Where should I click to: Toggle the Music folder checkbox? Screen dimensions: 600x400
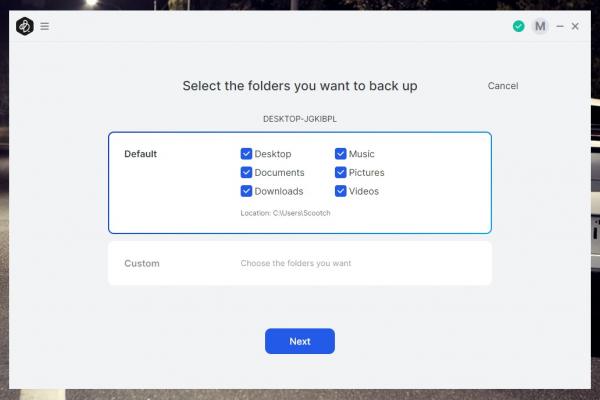[340, 154]
